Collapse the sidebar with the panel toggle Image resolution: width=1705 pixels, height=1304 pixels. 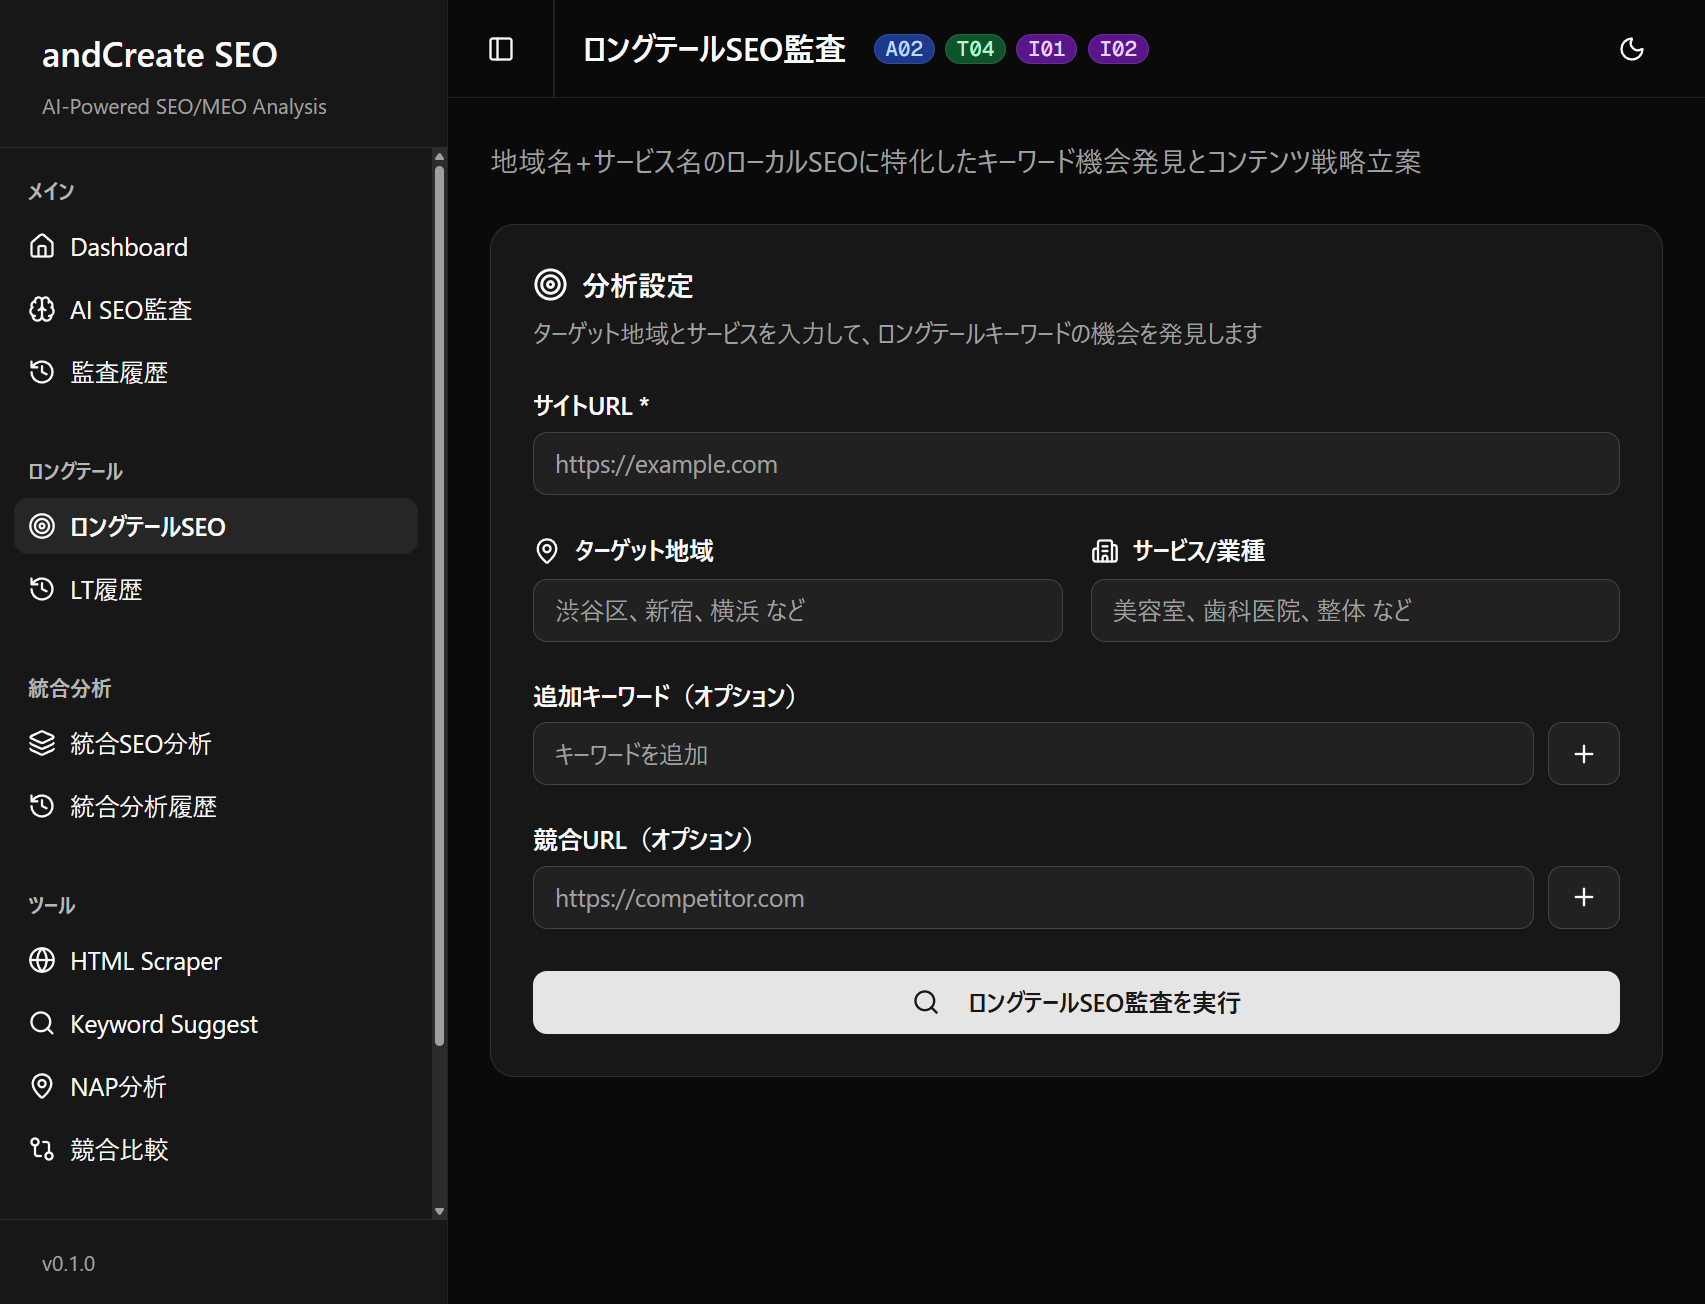click(500, 48)
